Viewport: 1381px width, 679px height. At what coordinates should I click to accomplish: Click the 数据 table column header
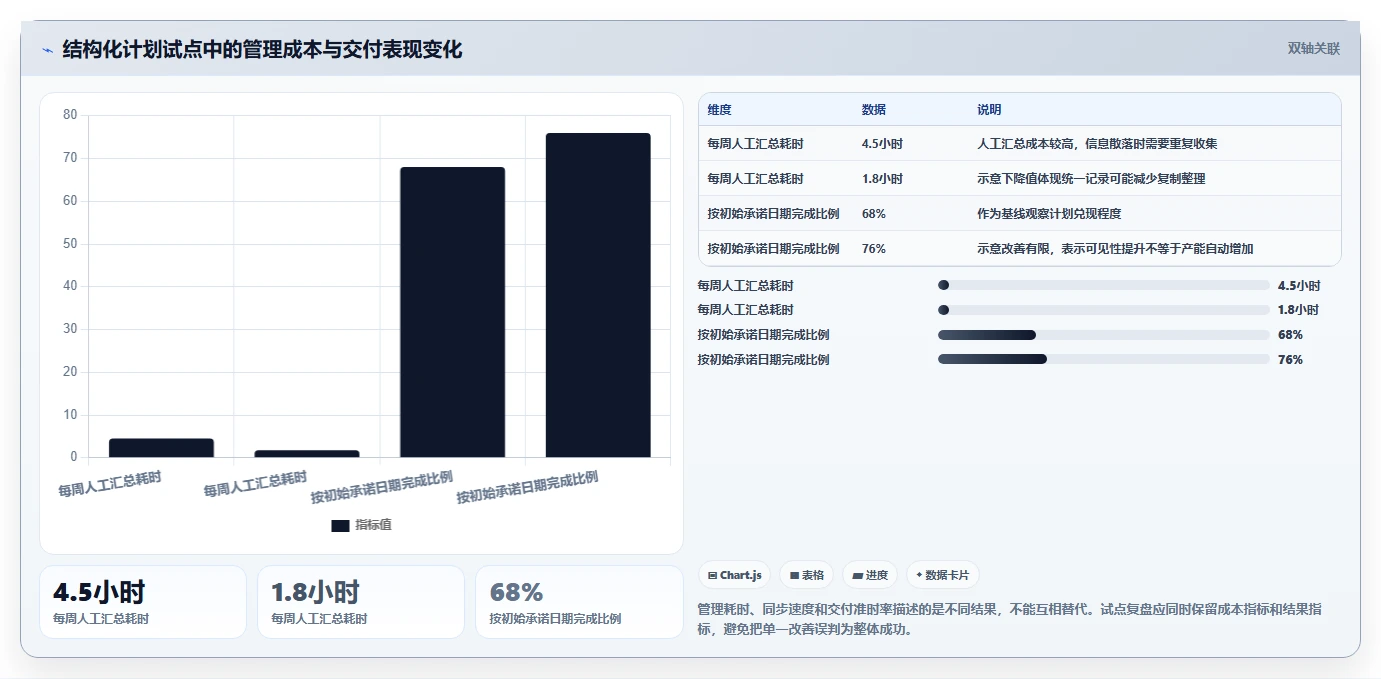873,110
